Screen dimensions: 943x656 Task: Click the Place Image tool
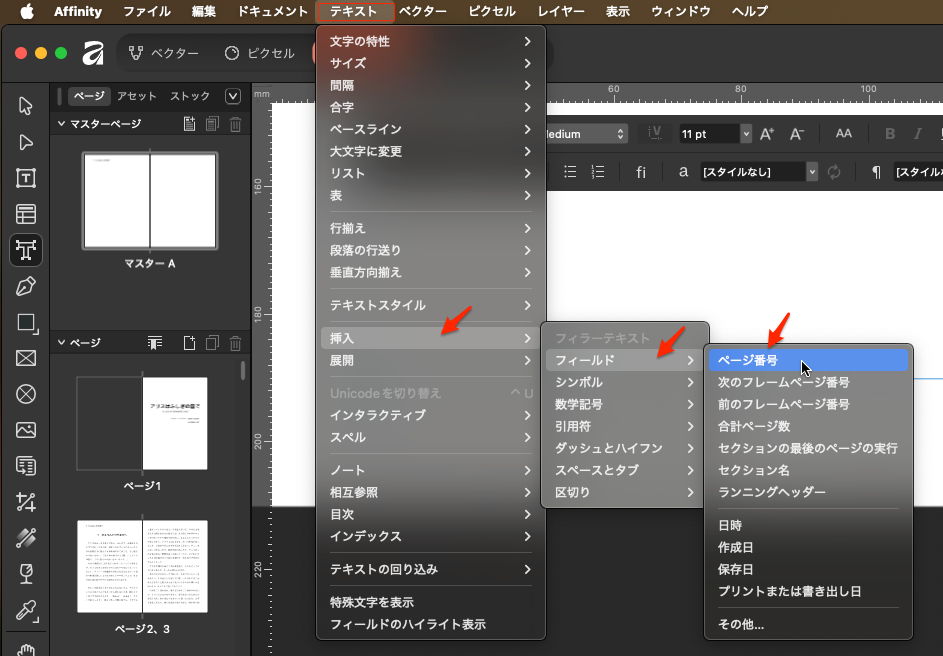point(26,430)
